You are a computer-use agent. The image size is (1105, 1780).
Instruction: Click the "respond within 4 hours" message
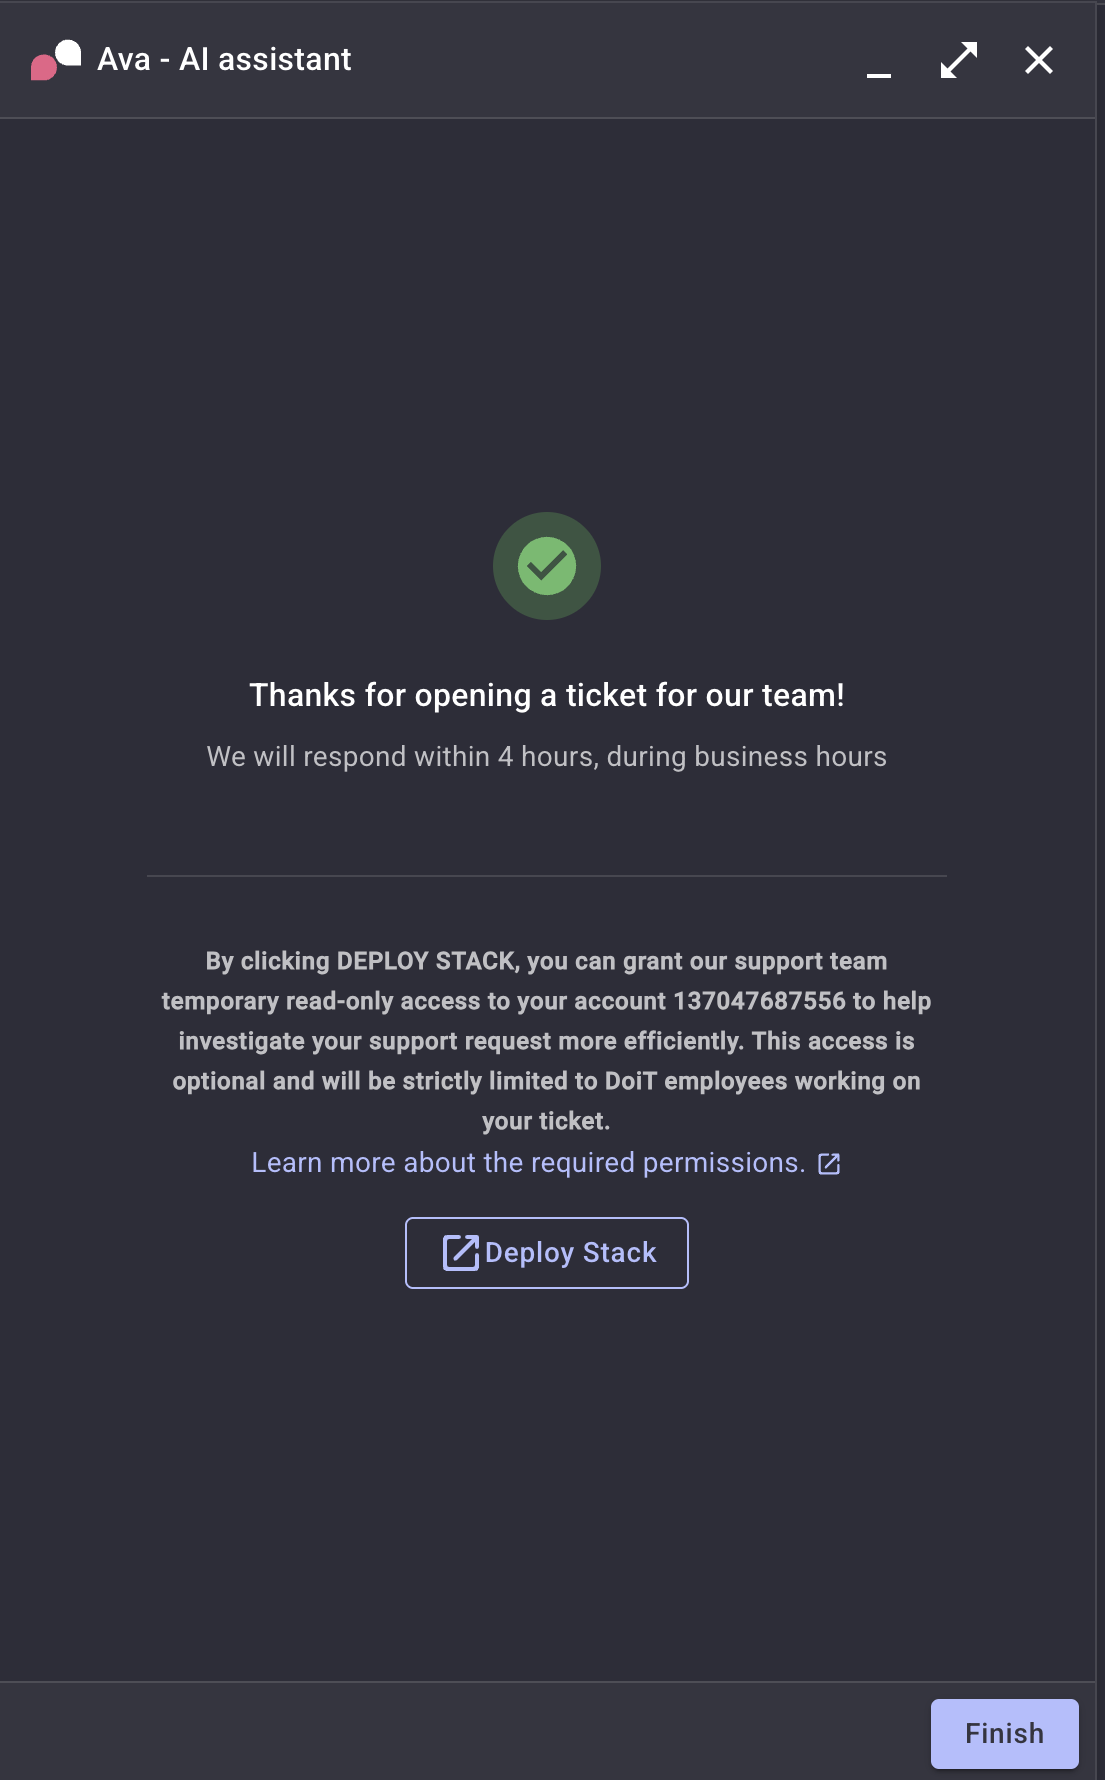[547, 757]
